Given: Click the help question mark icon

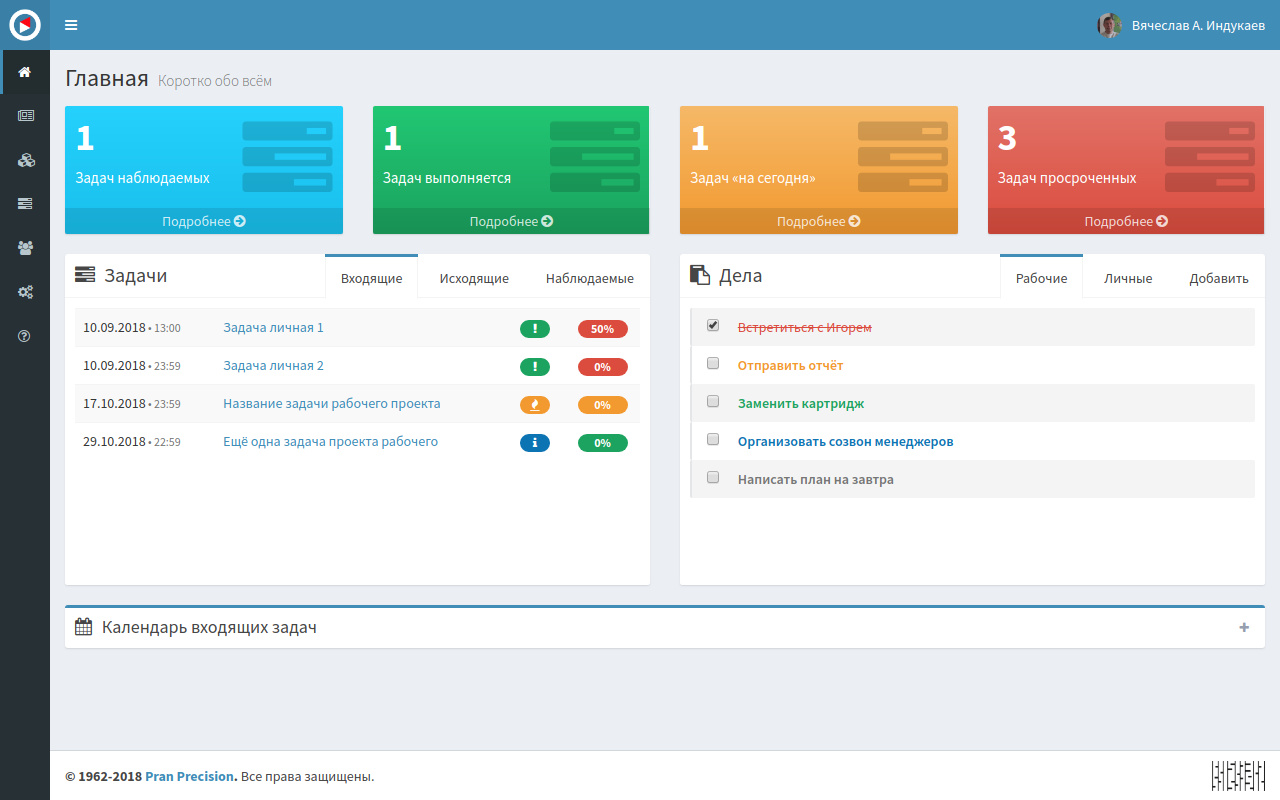Looking at the screenshot, I should click(25, 336).
